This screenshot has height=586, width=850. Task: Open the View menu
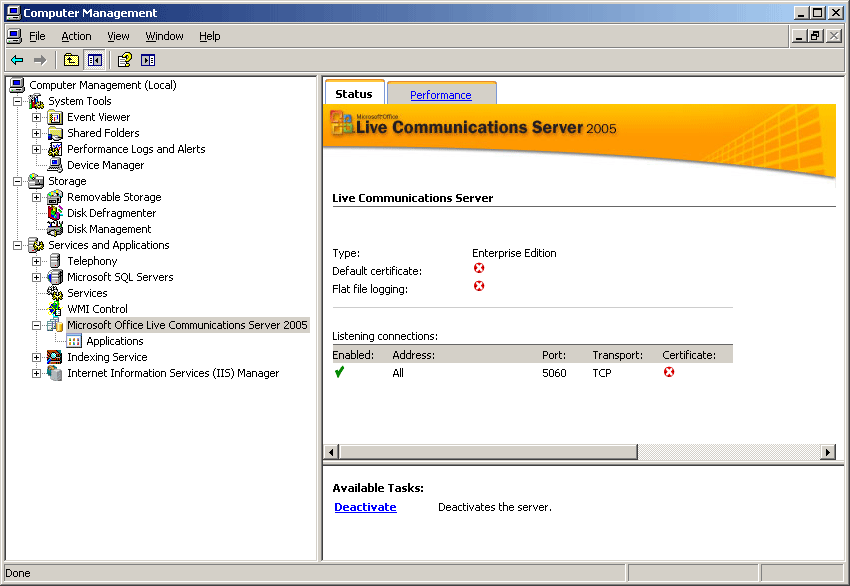pyautogui.click(x=118, y=36)
